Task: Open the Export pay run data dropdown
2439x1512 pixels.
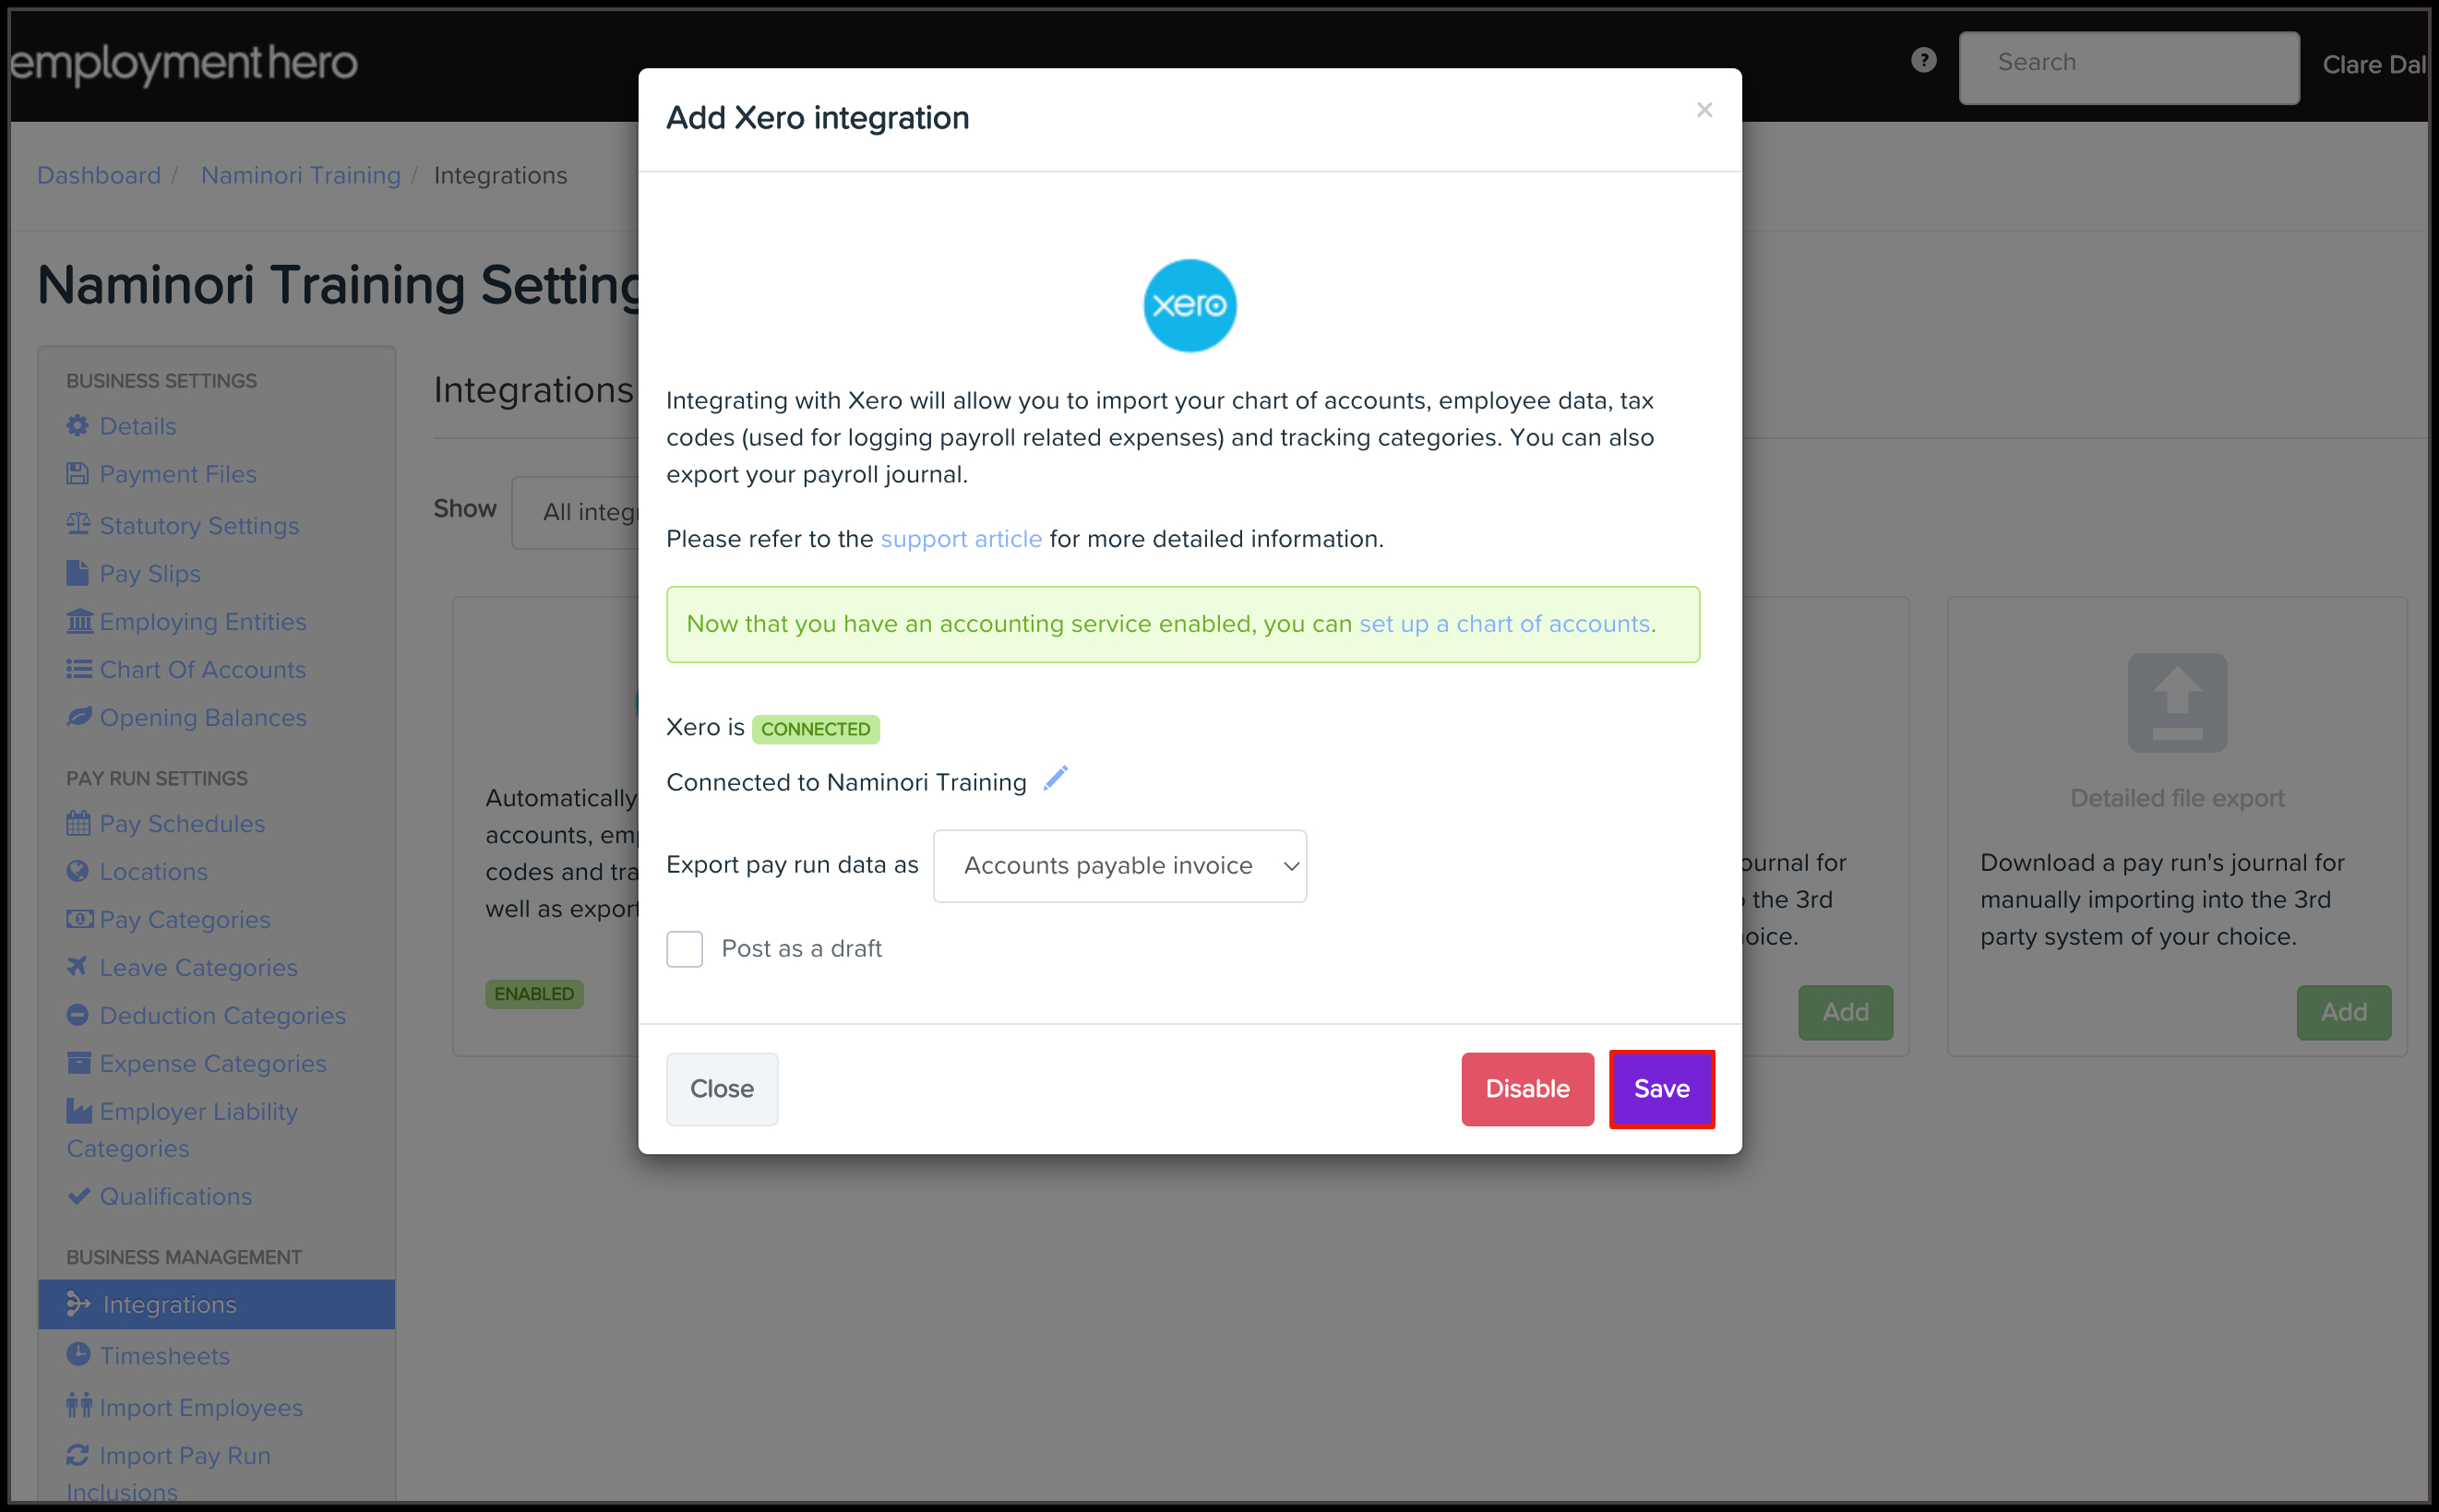Action: [1119, 866]
